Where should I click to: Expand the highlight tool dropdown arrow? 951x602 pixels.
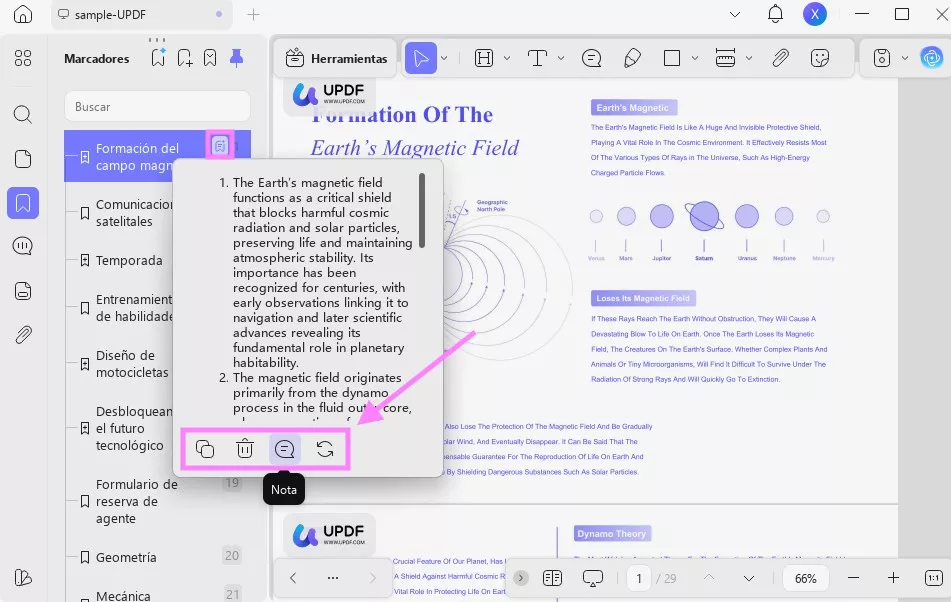tap(507, 58)
